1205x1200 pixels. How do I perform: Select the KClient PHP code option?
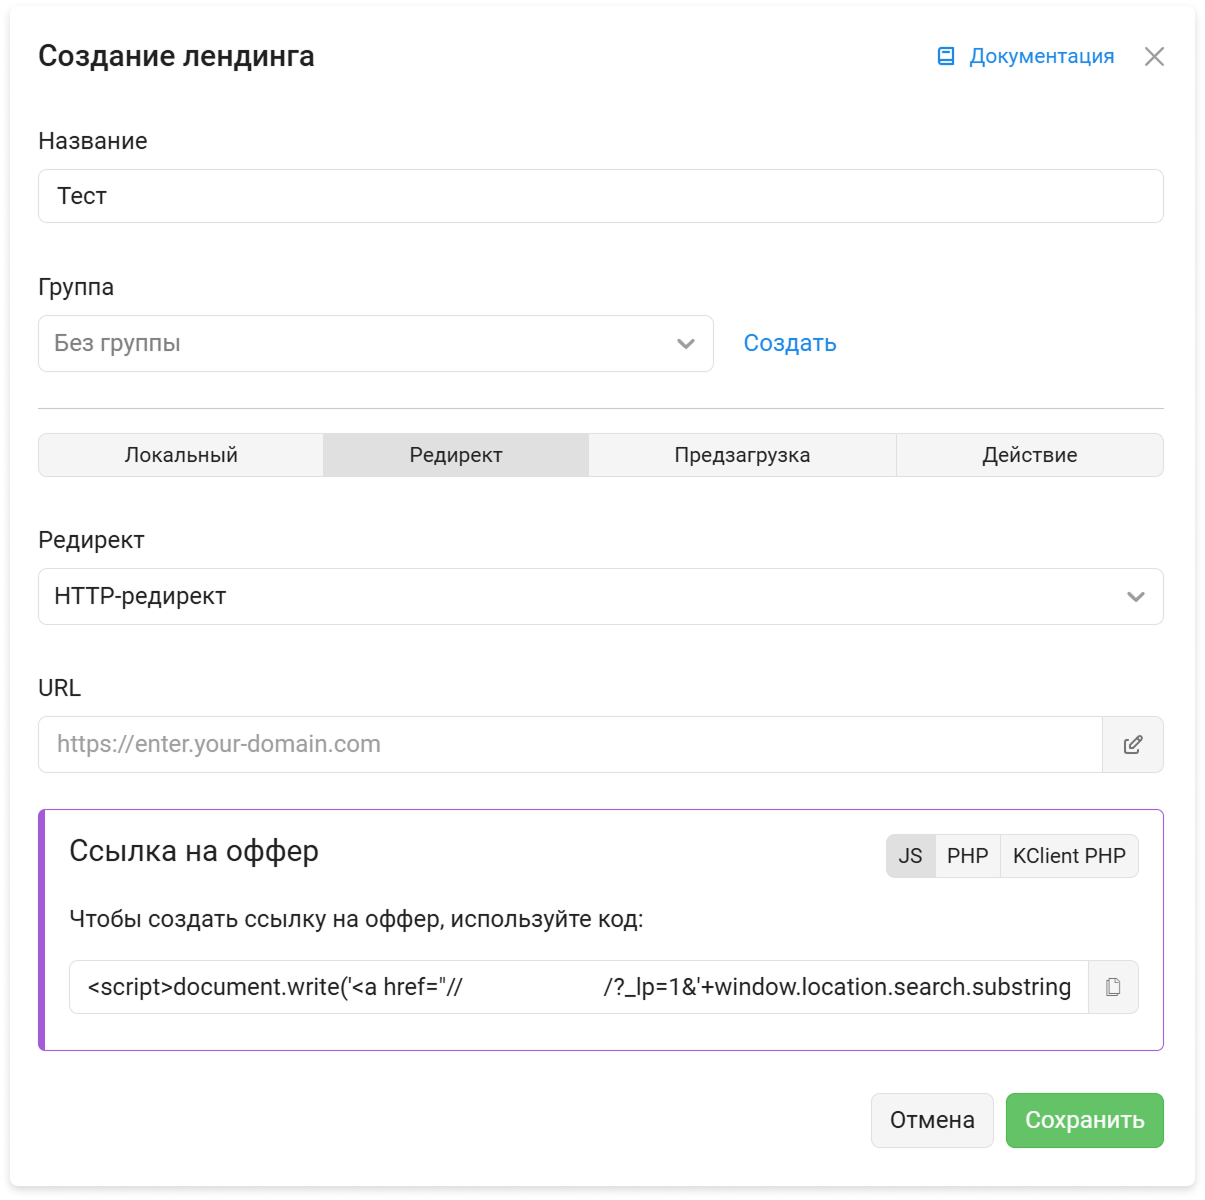tap(1069, 856)
